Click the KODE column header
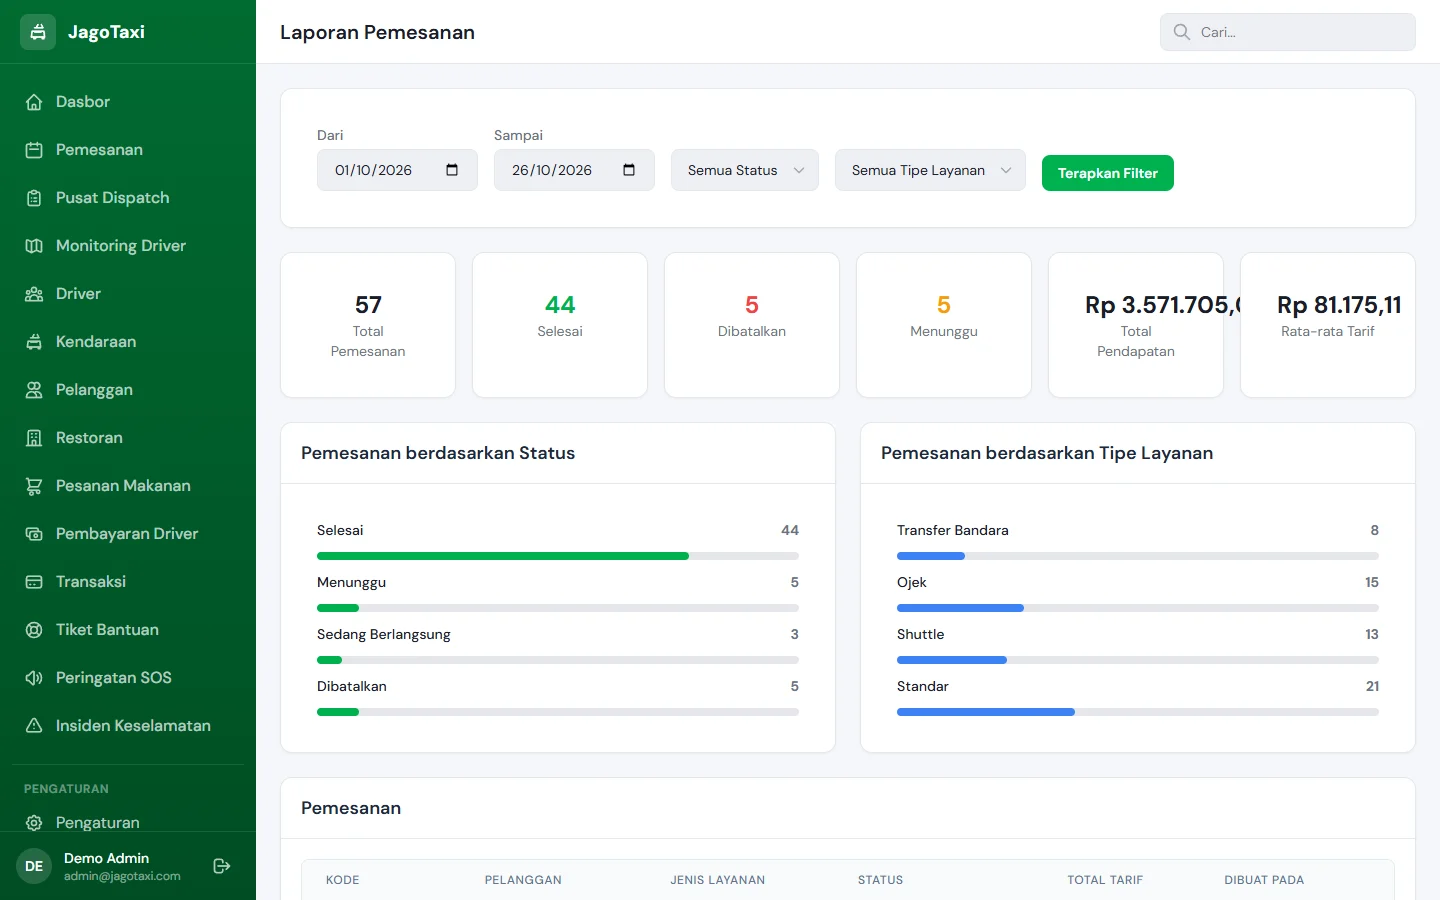1440x900 pixels. [x=342, y=880]
